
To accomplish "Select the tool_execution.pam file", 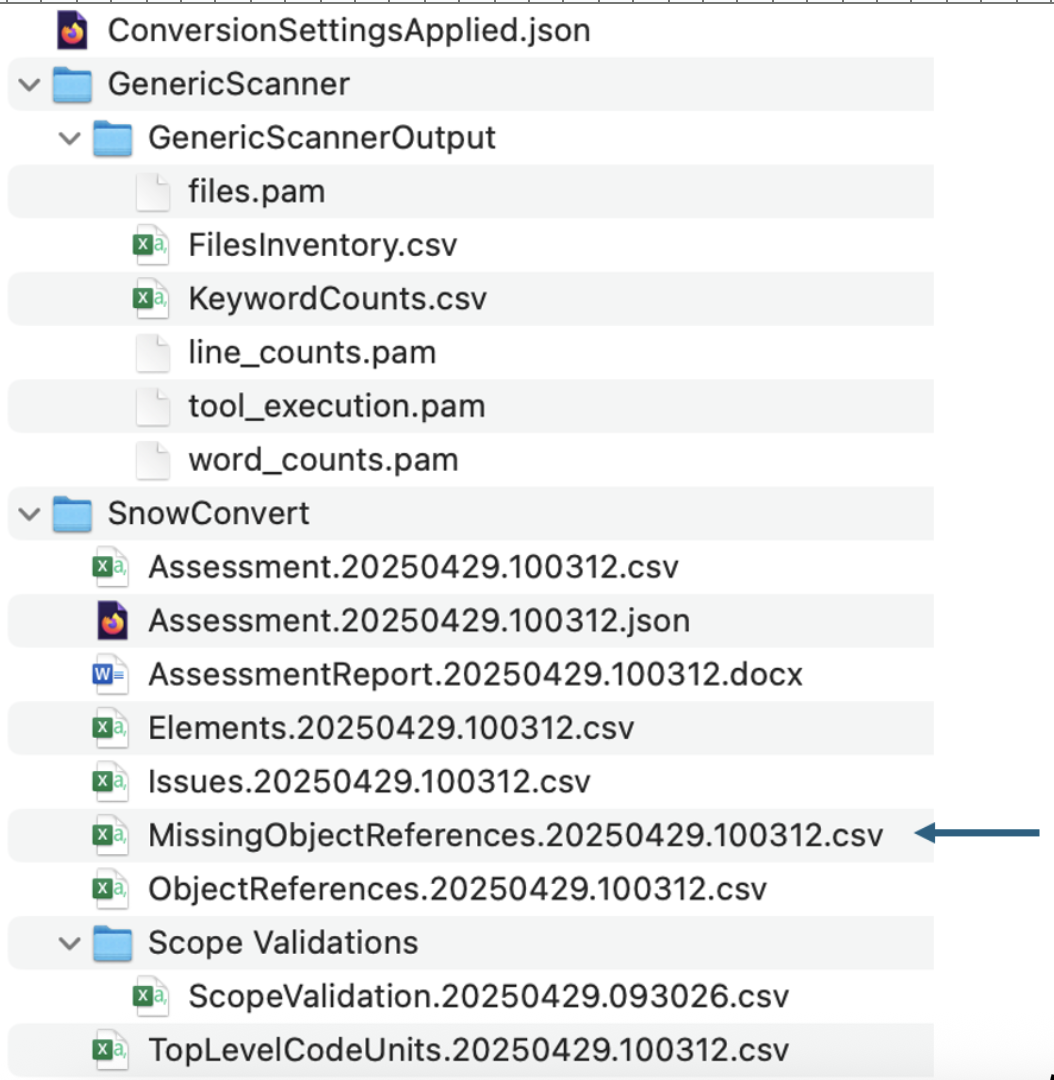I will coord(336,406).
